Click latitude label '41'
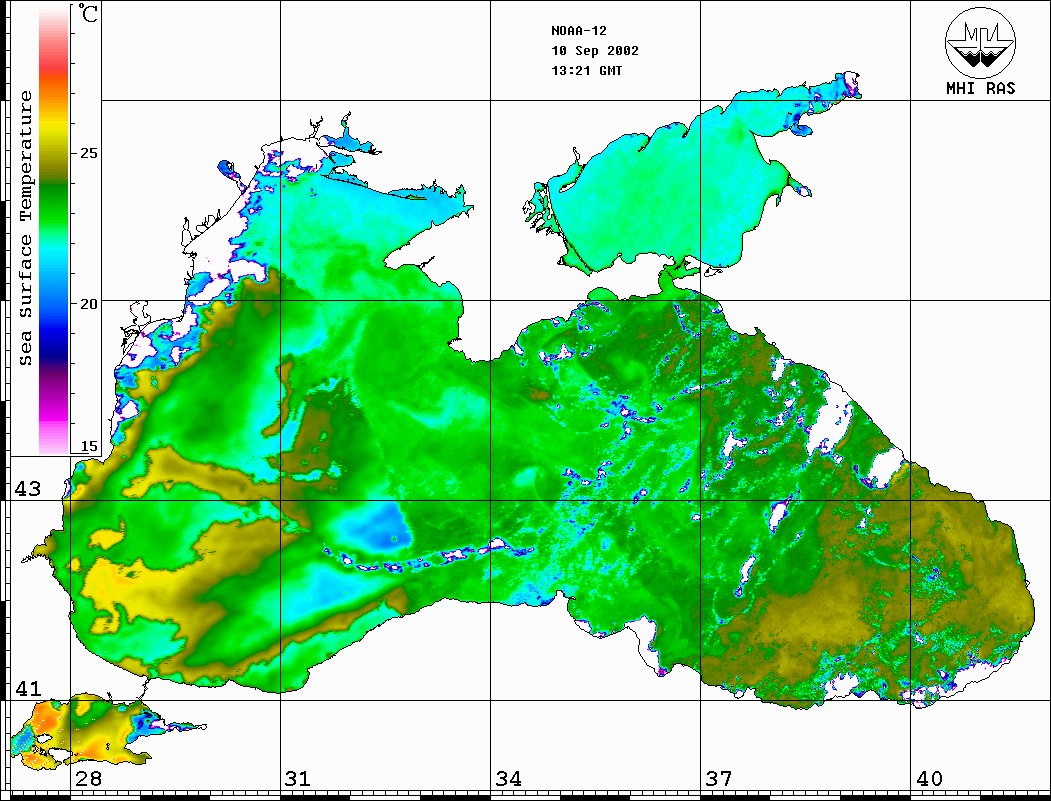Image resolution: width=1051 pixels, height=801 pixels. (x=28, y=688)
